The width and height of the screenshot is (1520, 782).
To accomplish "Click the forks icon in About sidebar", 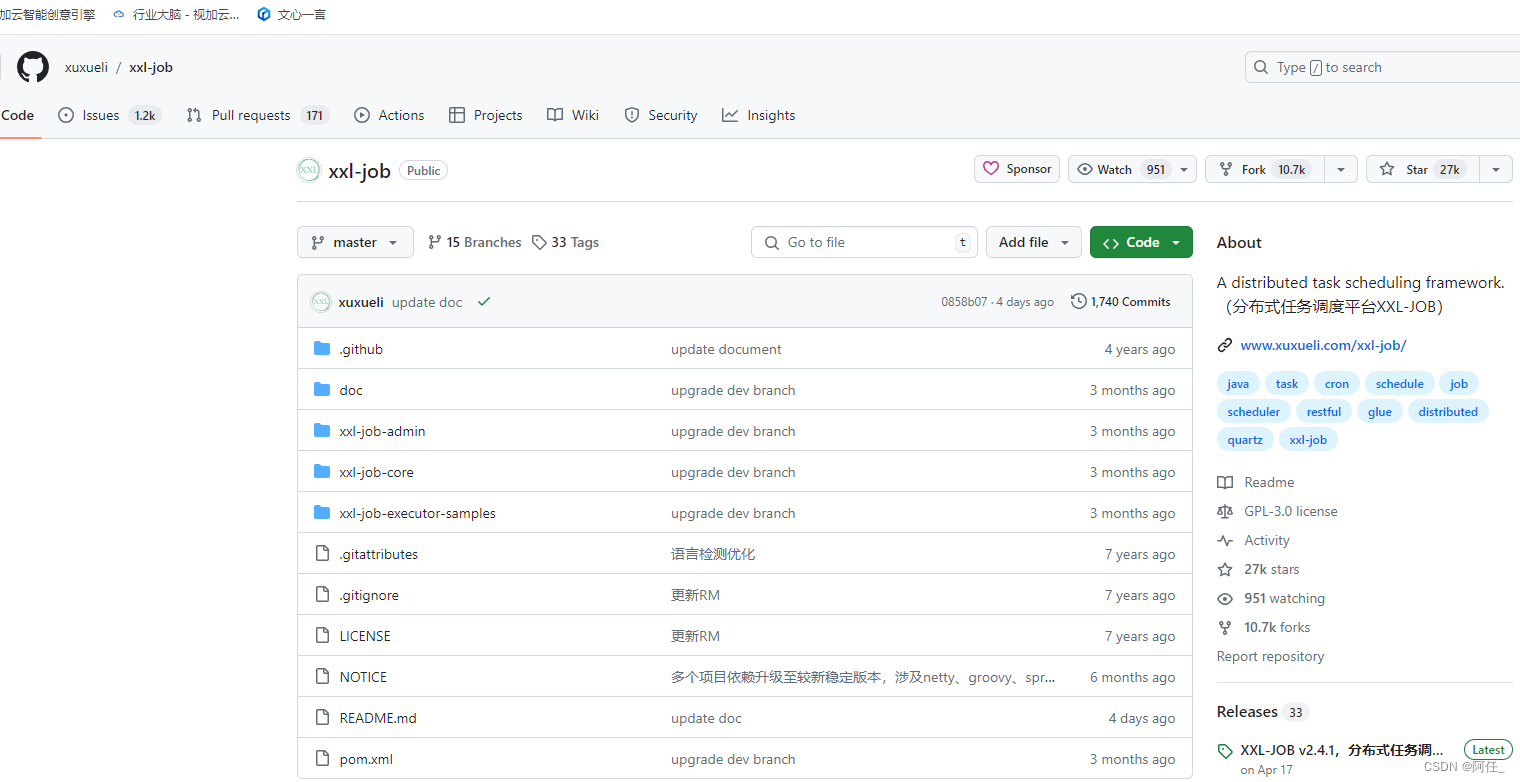I will pos(1225,627).
